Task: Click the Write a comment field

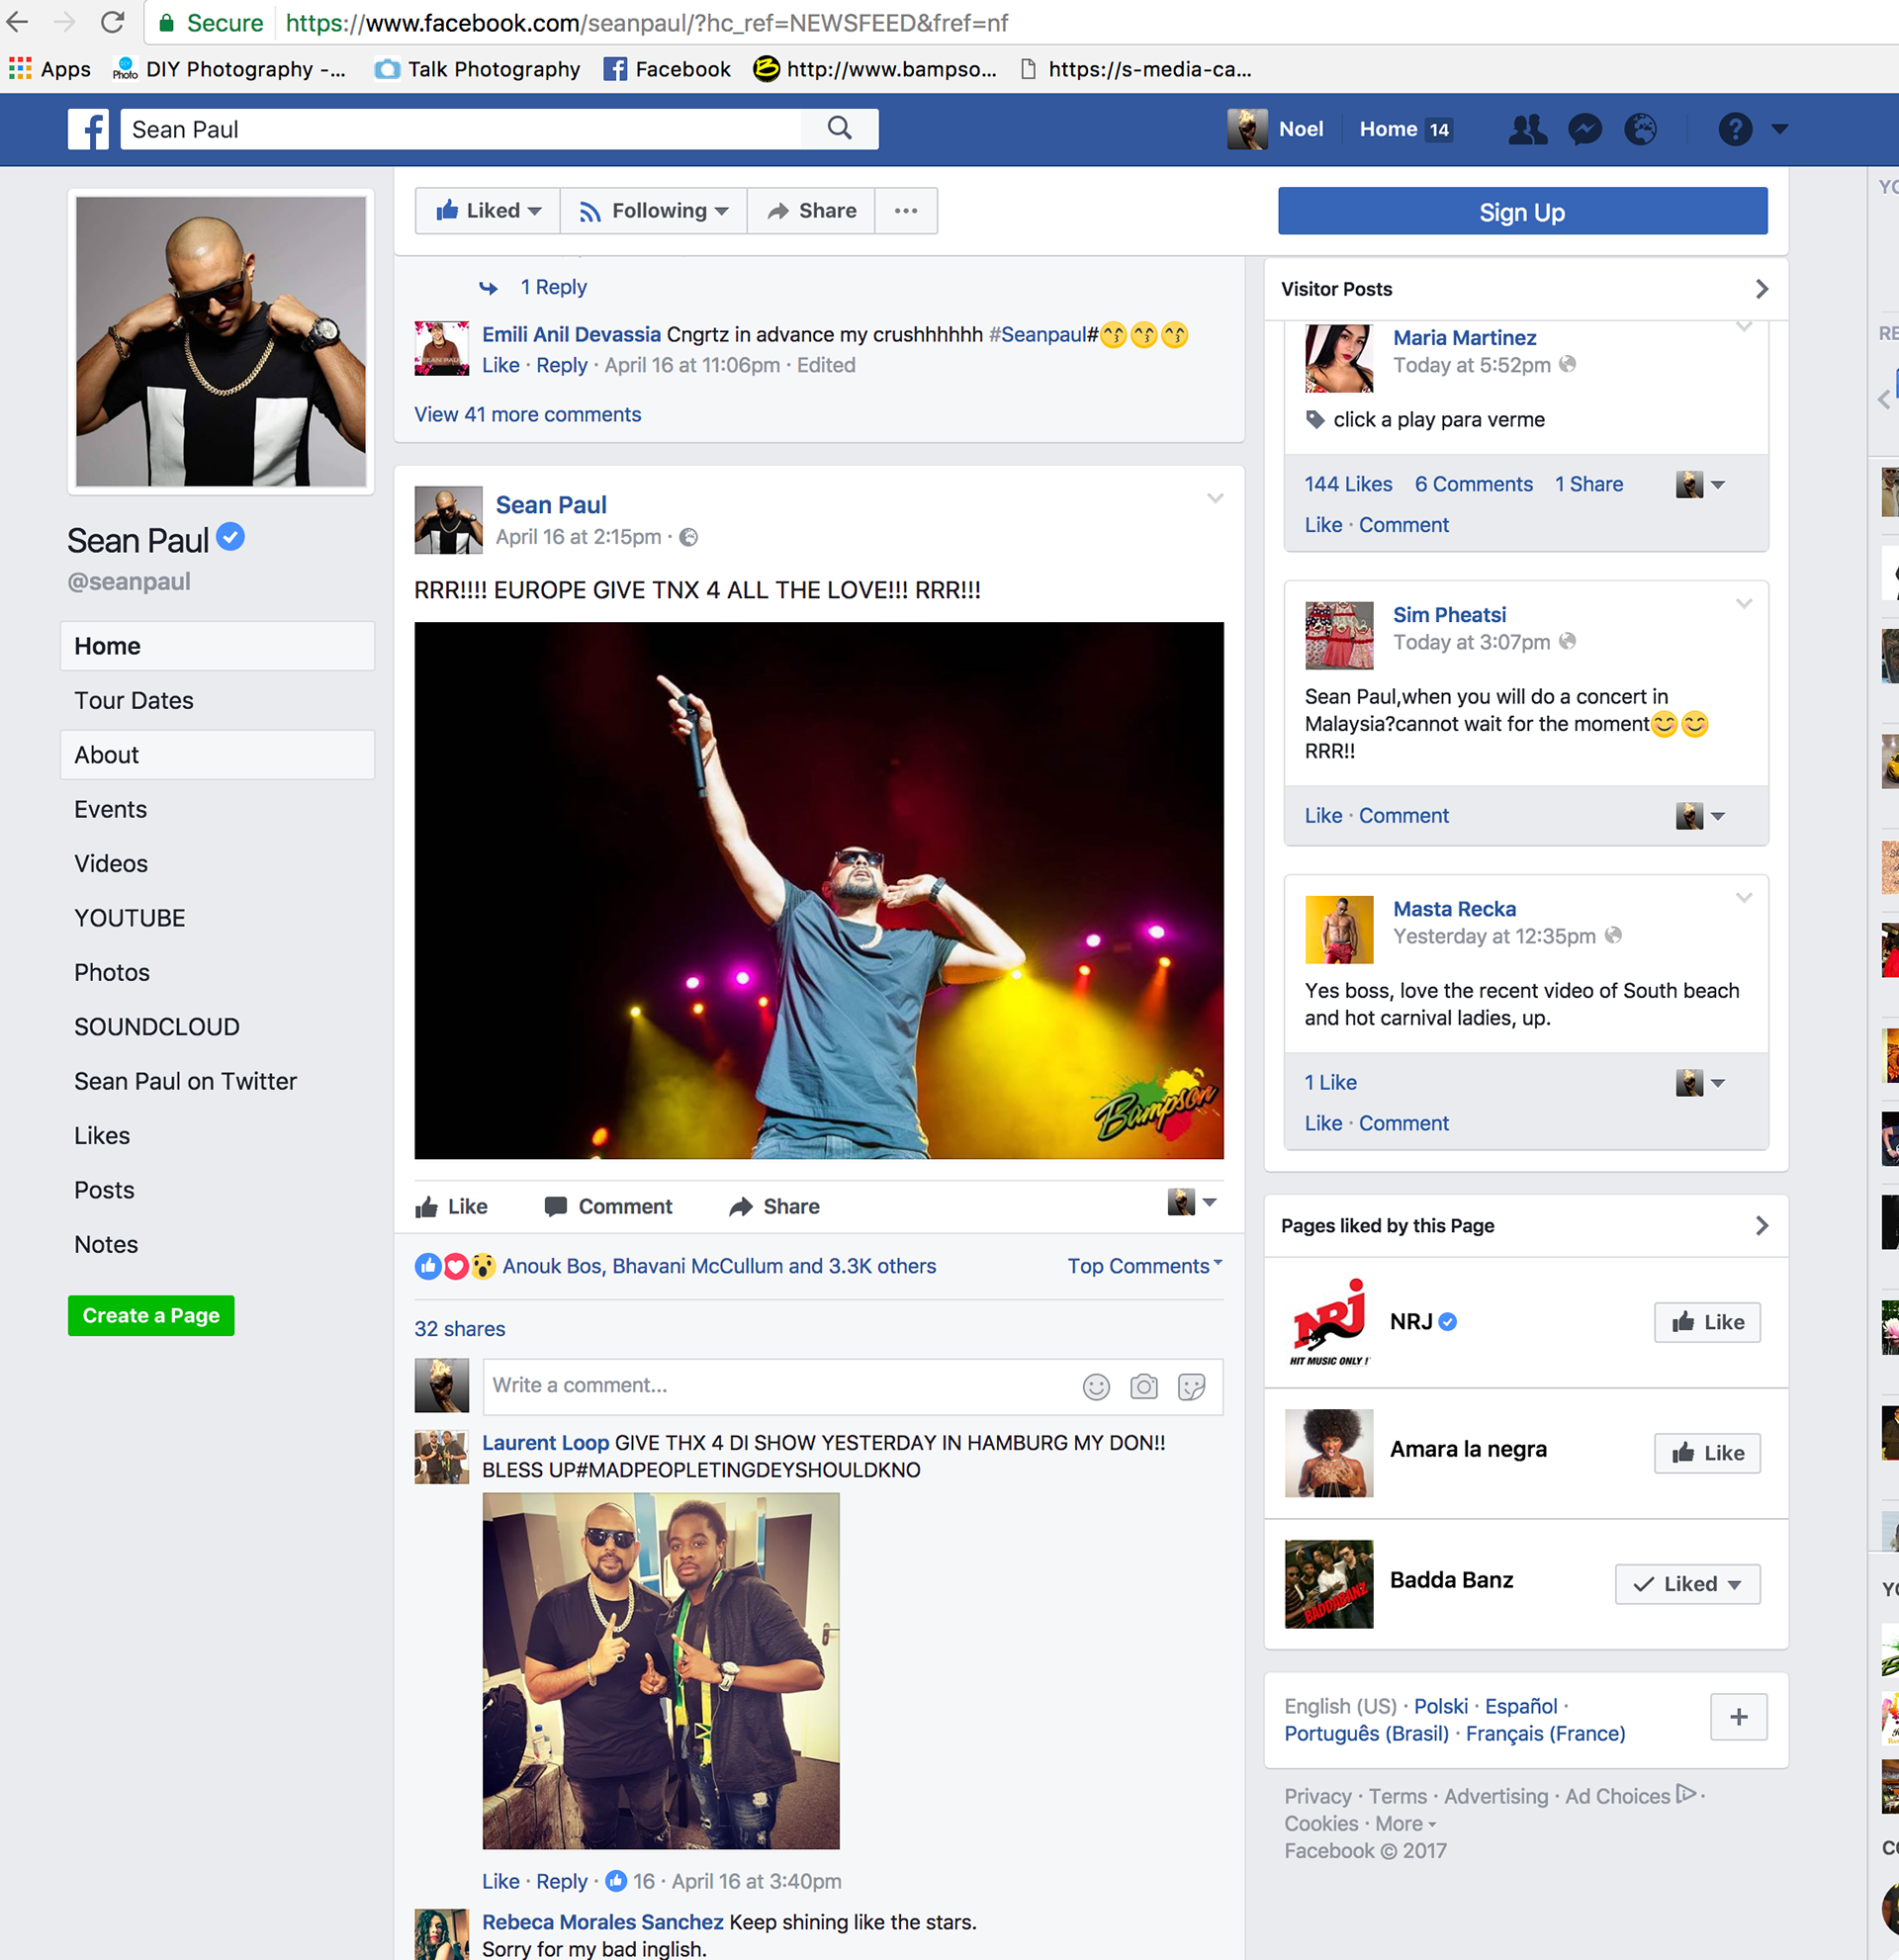Action: click(770, 1386)
